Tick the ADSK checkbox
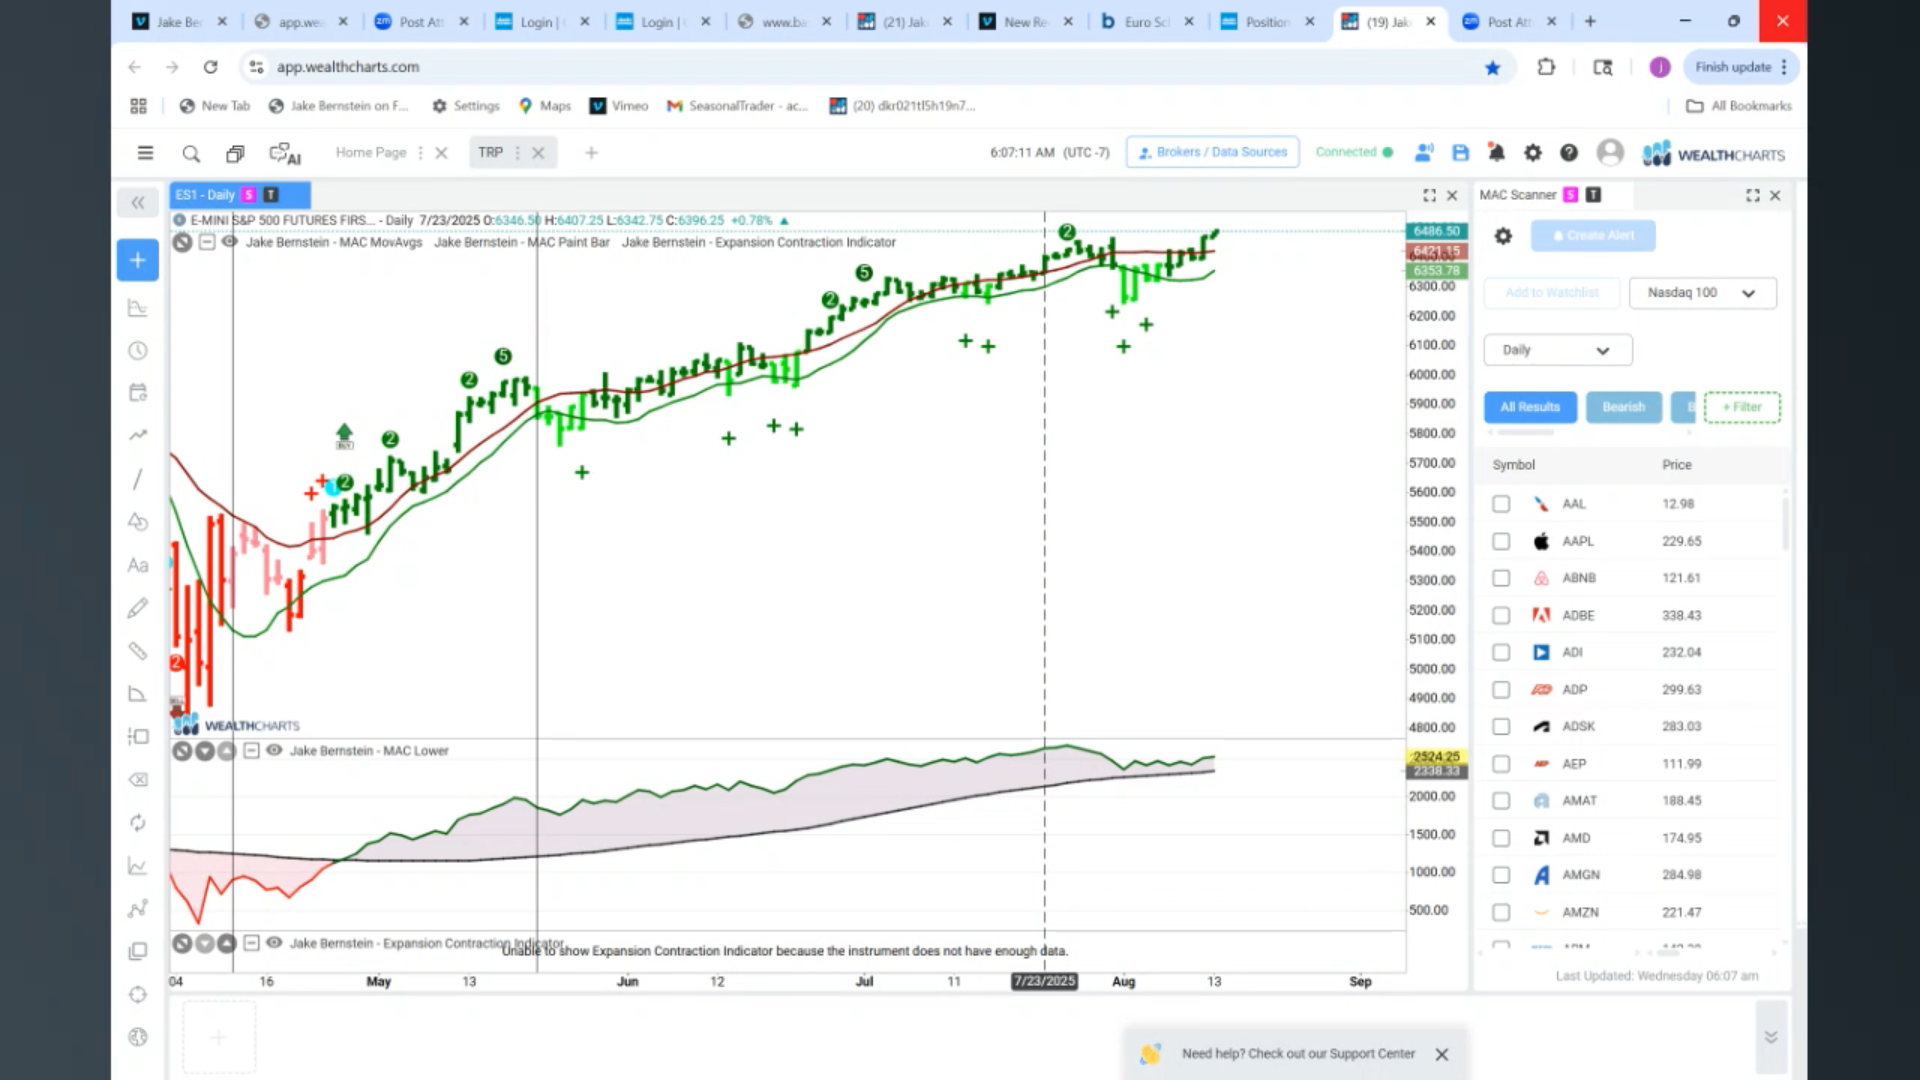The image size is (1920, 1080). 1501,726
